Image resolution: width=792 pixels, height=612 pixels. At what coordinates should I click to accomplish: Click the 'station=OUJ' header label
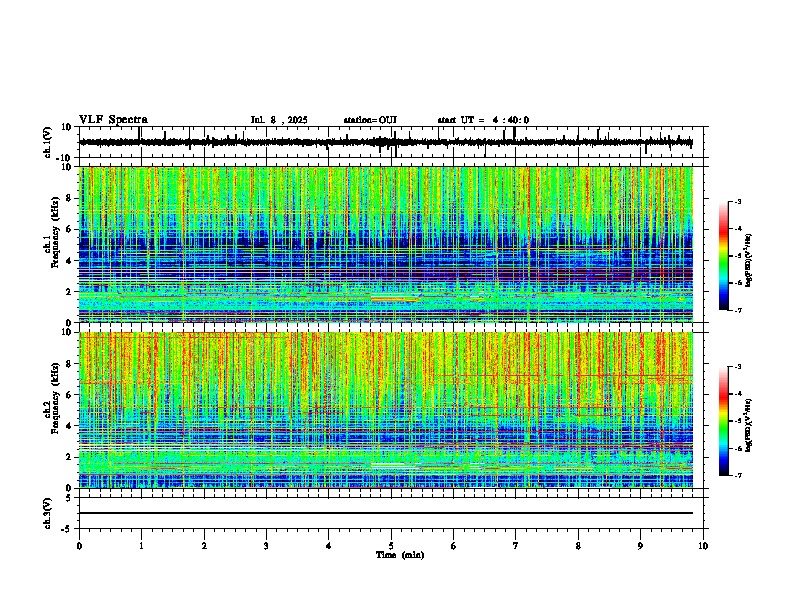click(x=370, y=120)
